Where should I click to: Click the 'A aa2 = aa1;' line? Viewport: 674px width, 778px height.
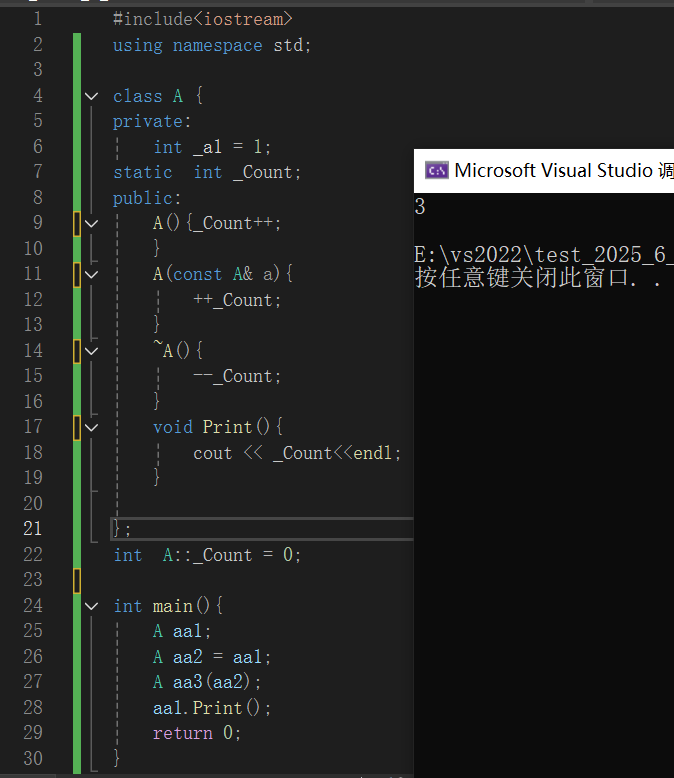coord(212,657)
